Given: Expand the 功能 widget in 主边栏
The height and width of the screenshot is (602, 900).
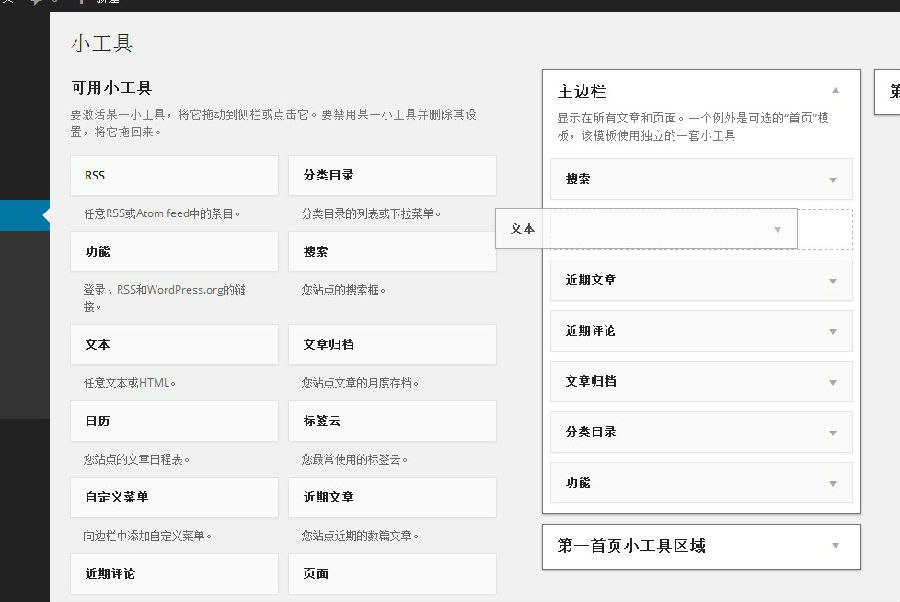Looking at the screenshot, I should point(832,483).
